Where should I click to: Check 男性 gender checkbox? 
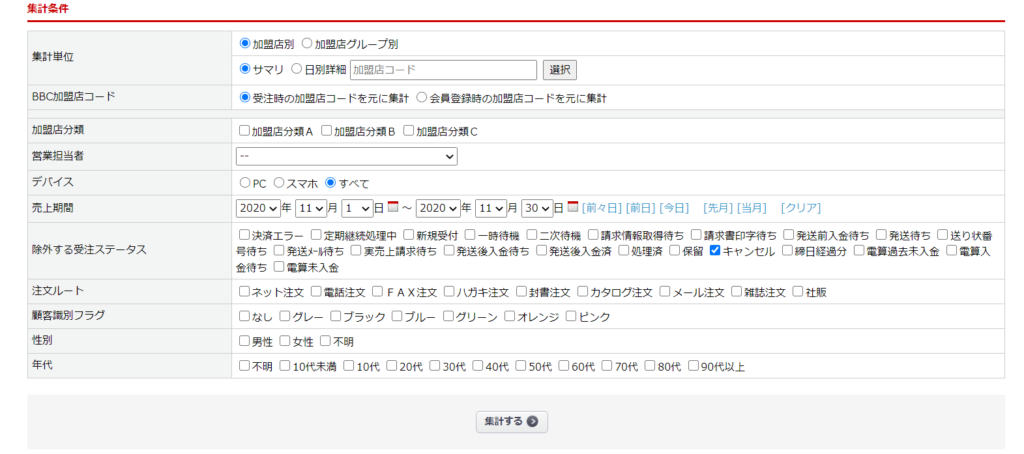(244, 340)
